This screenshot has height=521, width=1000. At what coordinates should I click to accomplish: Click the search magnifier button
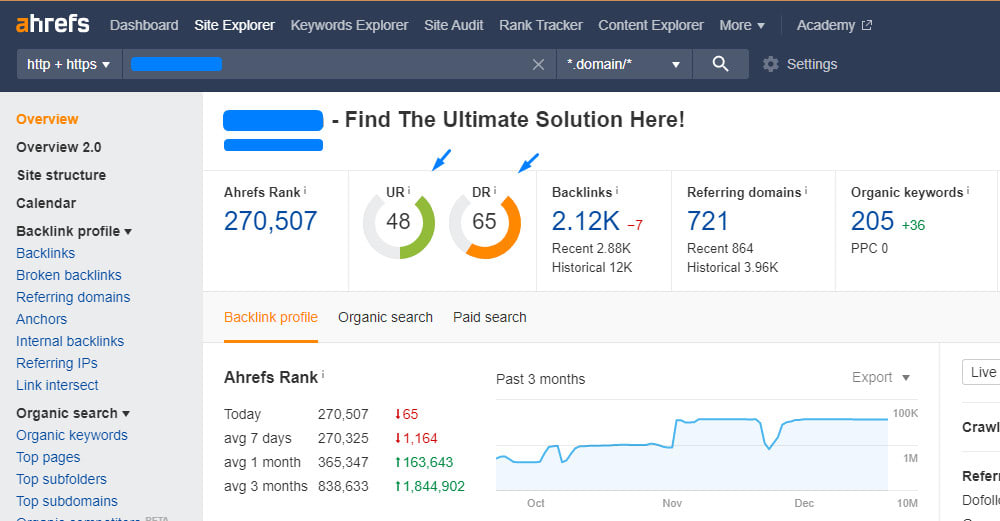[720, 64]
